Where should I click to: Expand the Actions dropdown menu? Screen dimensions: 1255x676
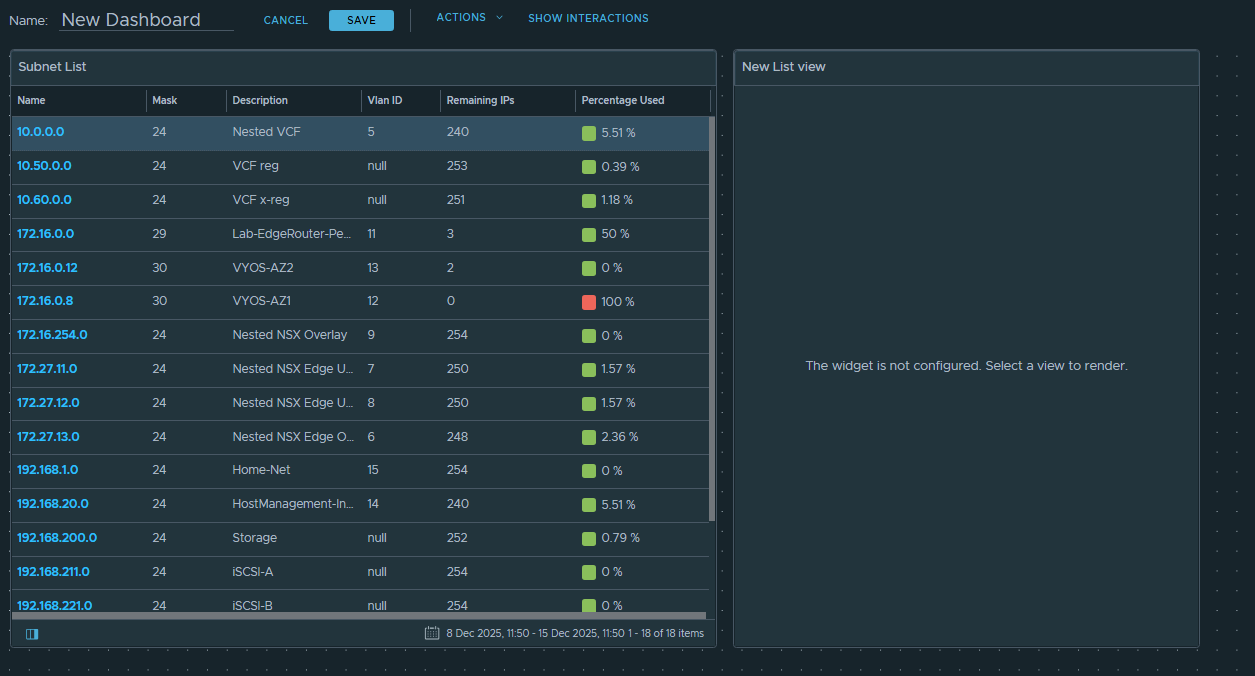[x=469, y=18]
